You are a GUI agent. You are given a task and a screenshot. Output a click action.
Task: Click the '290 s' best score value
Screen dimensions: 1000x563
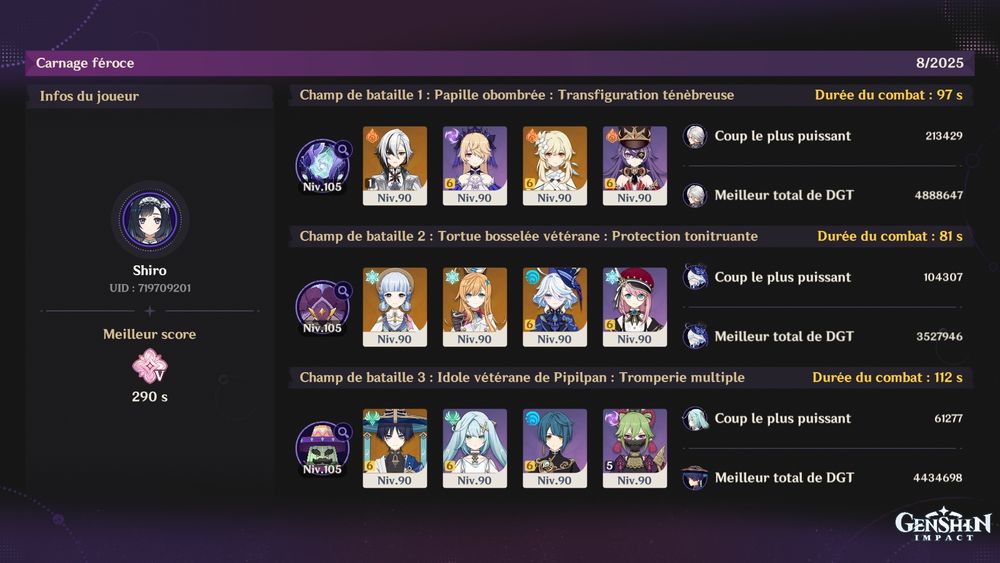tap(150, 397)
